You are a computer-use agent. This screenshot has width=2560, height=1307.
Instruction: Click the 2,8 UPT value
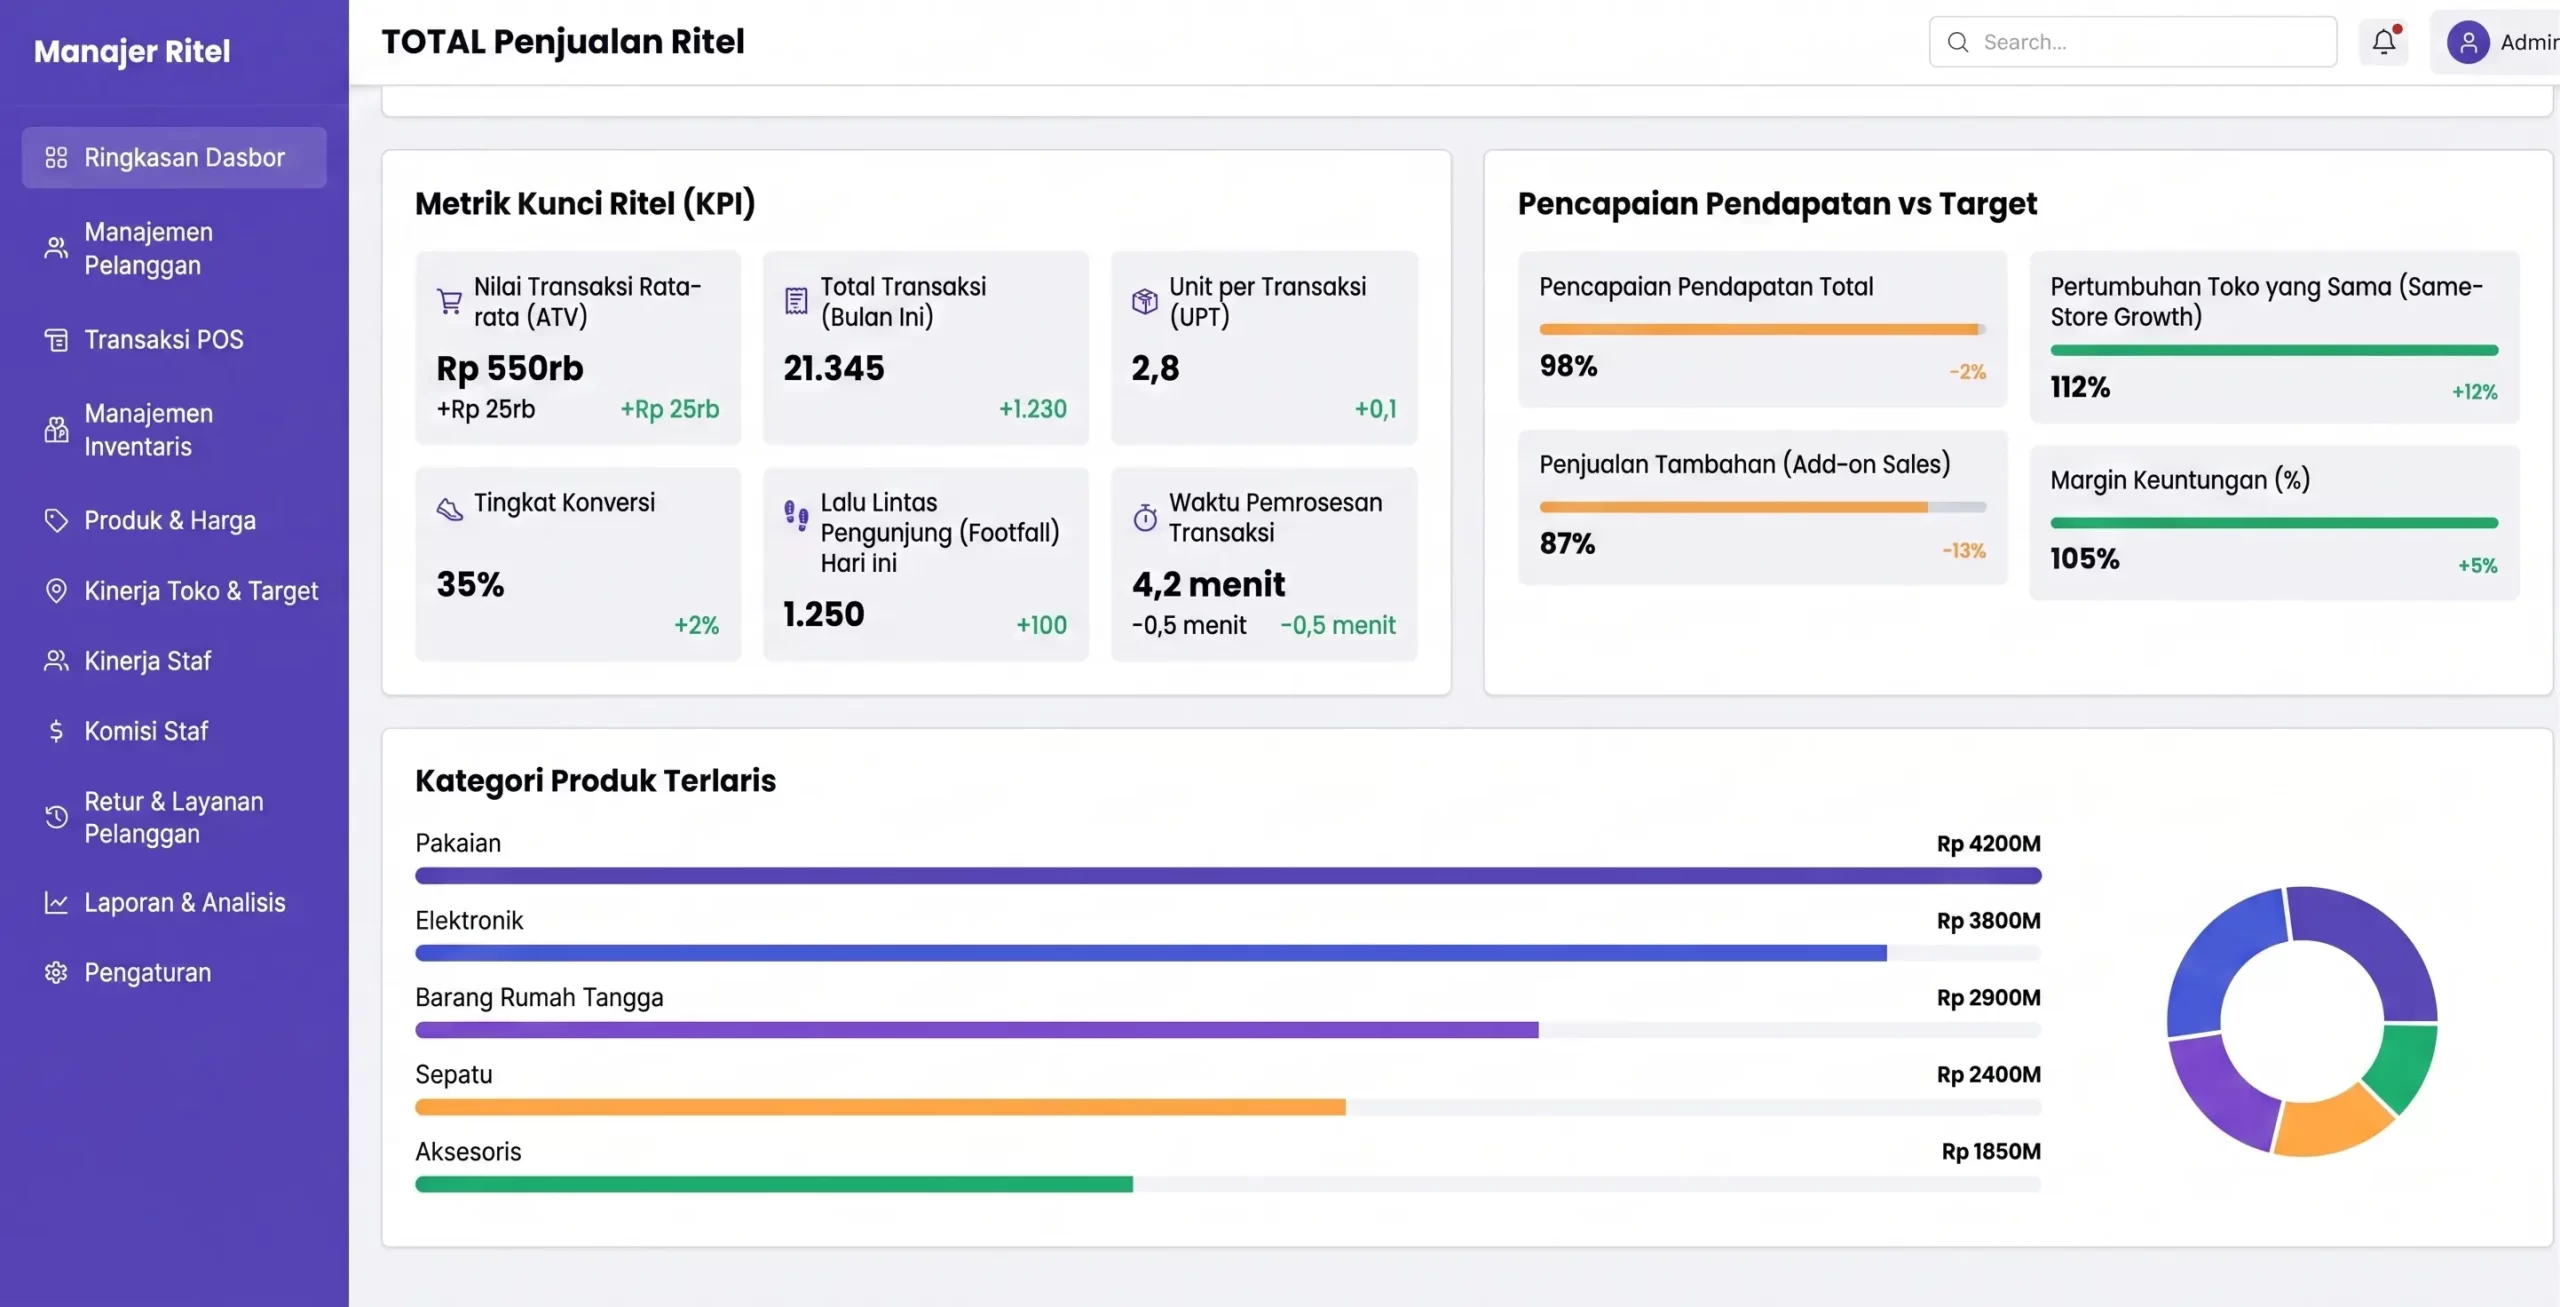(1155, 368)
